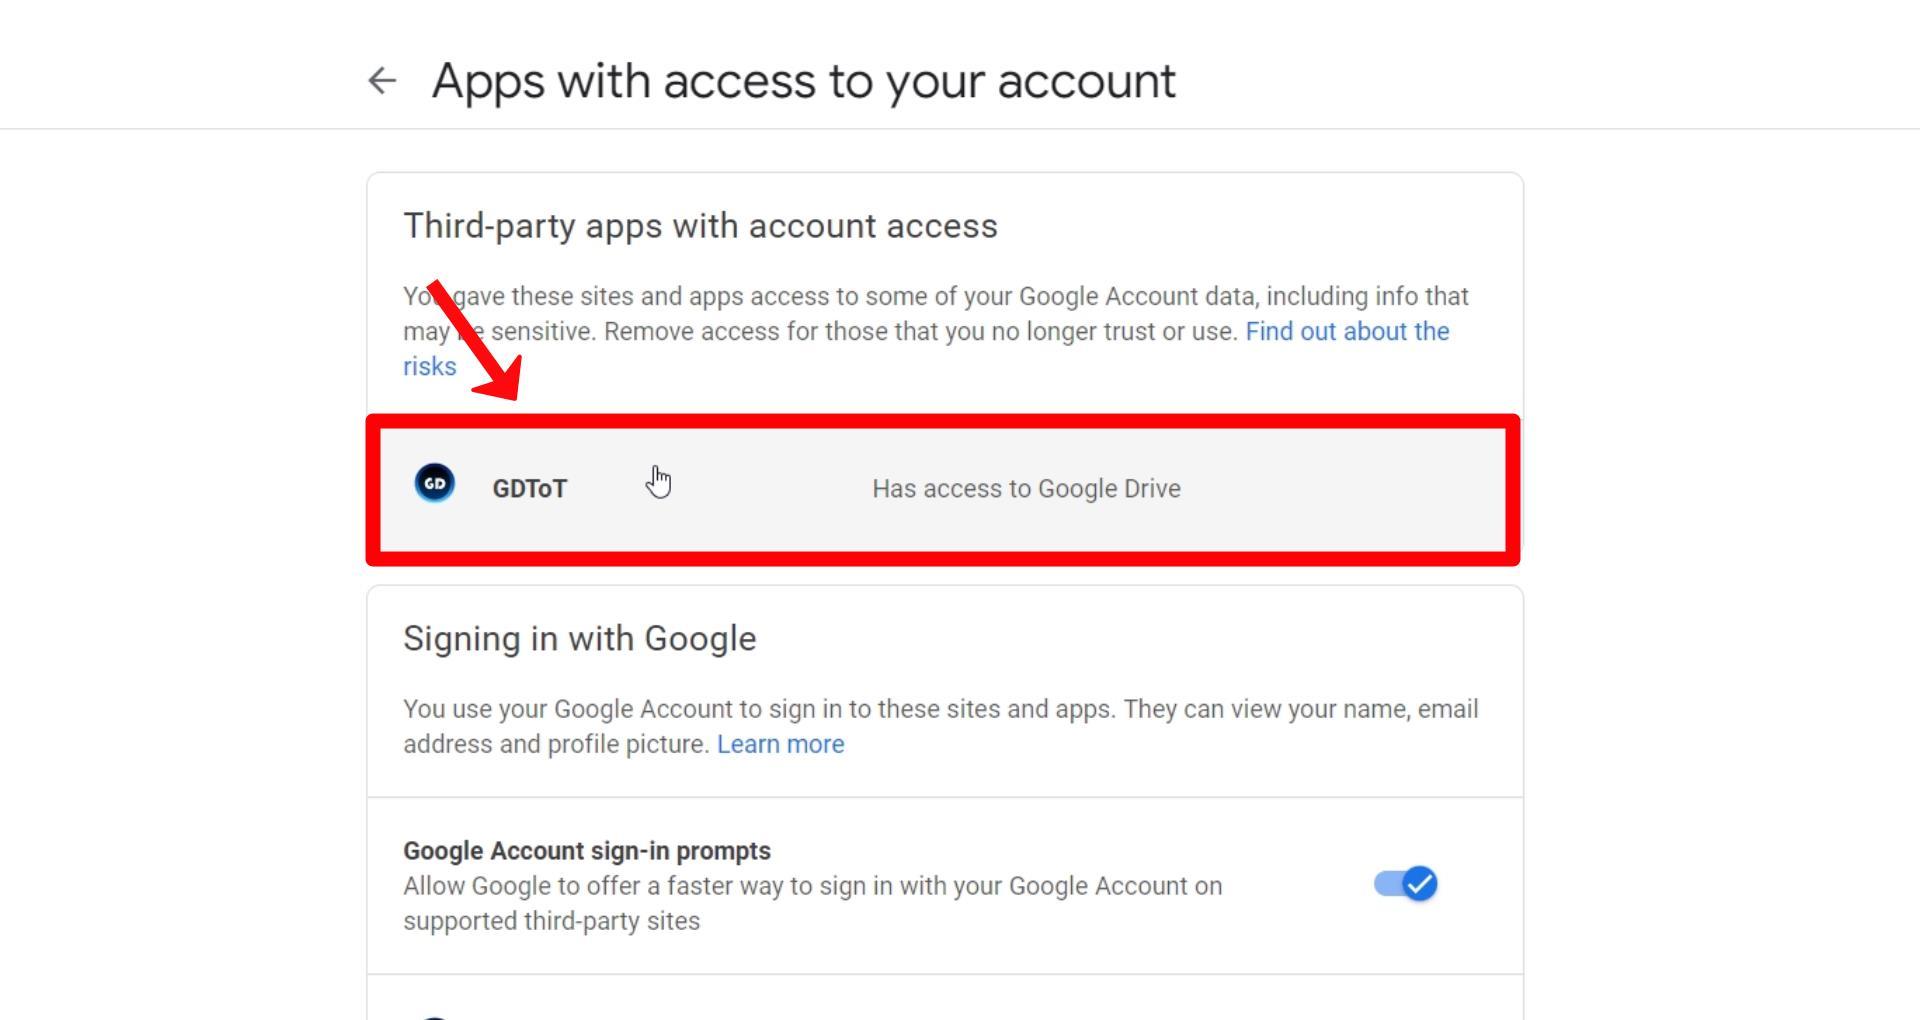Image resolution: width=1920 pixels, height=1020 pixels.
Task: Open 'Find out about the risks' link
Action: pyautogui.click(x=1347, y=332)
